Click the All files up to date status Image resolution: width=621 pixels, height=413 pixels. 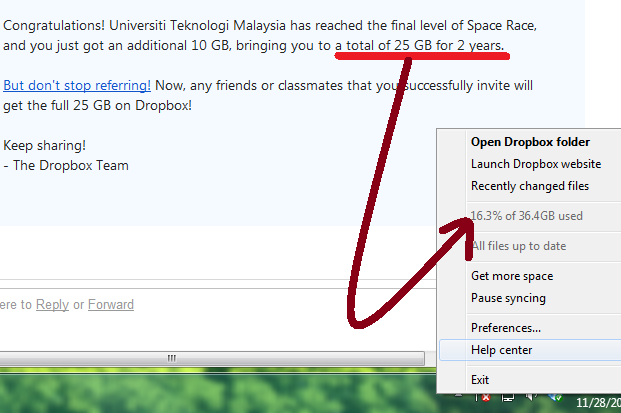click(x=519, y=246)
